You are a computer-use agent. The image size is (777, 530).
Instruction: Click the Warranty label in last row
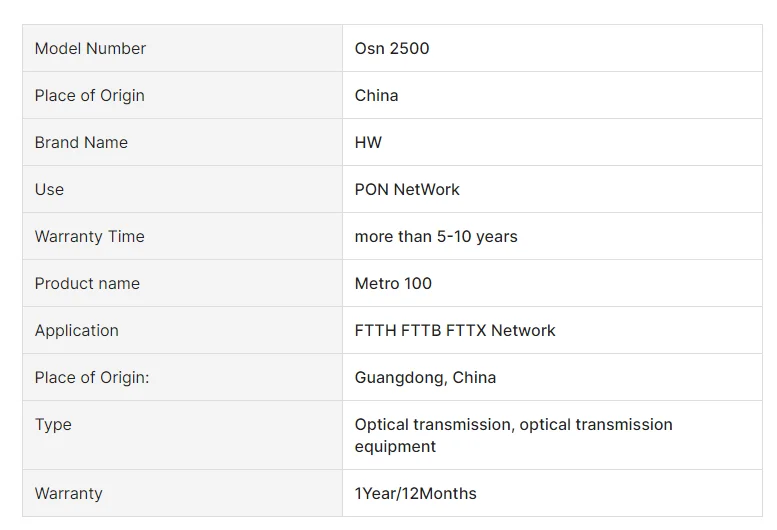[68, 494]
